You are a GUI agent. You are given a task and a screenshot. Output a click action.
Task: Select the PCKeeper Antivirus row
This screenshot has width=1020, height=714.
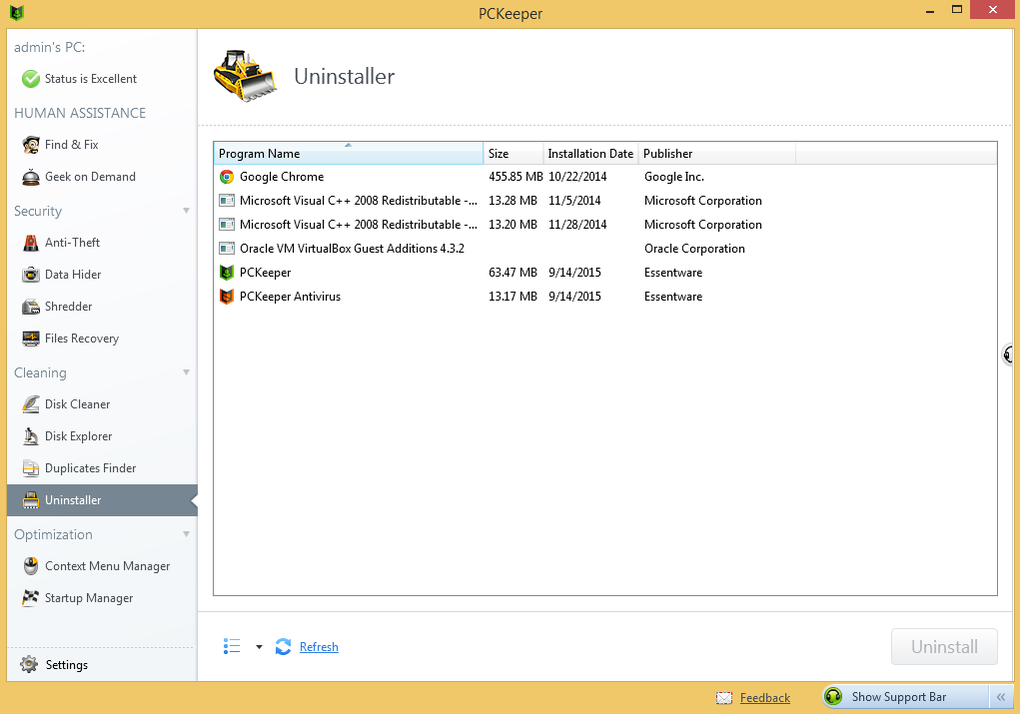click(605, 297)
